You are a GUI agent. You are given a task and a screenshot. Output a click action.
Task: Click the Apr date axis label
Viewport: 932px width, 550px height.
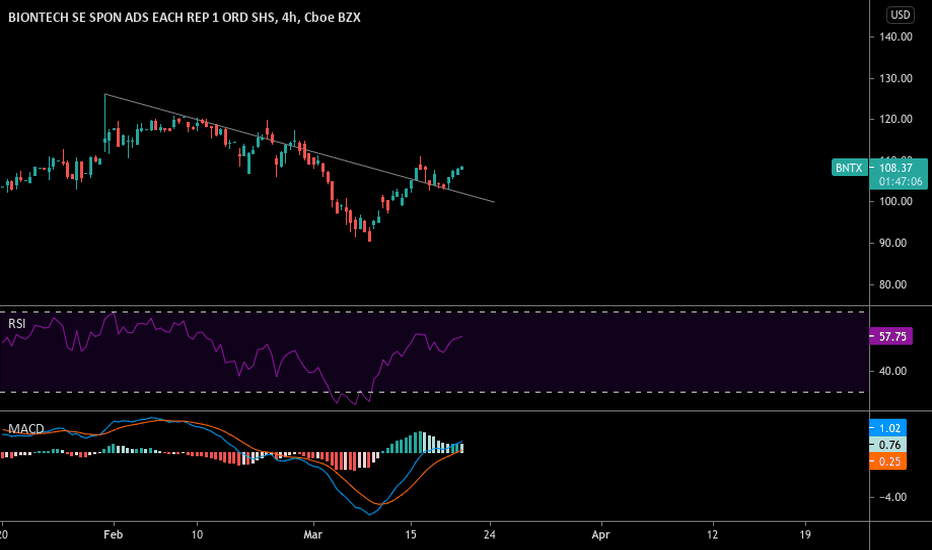601,535
